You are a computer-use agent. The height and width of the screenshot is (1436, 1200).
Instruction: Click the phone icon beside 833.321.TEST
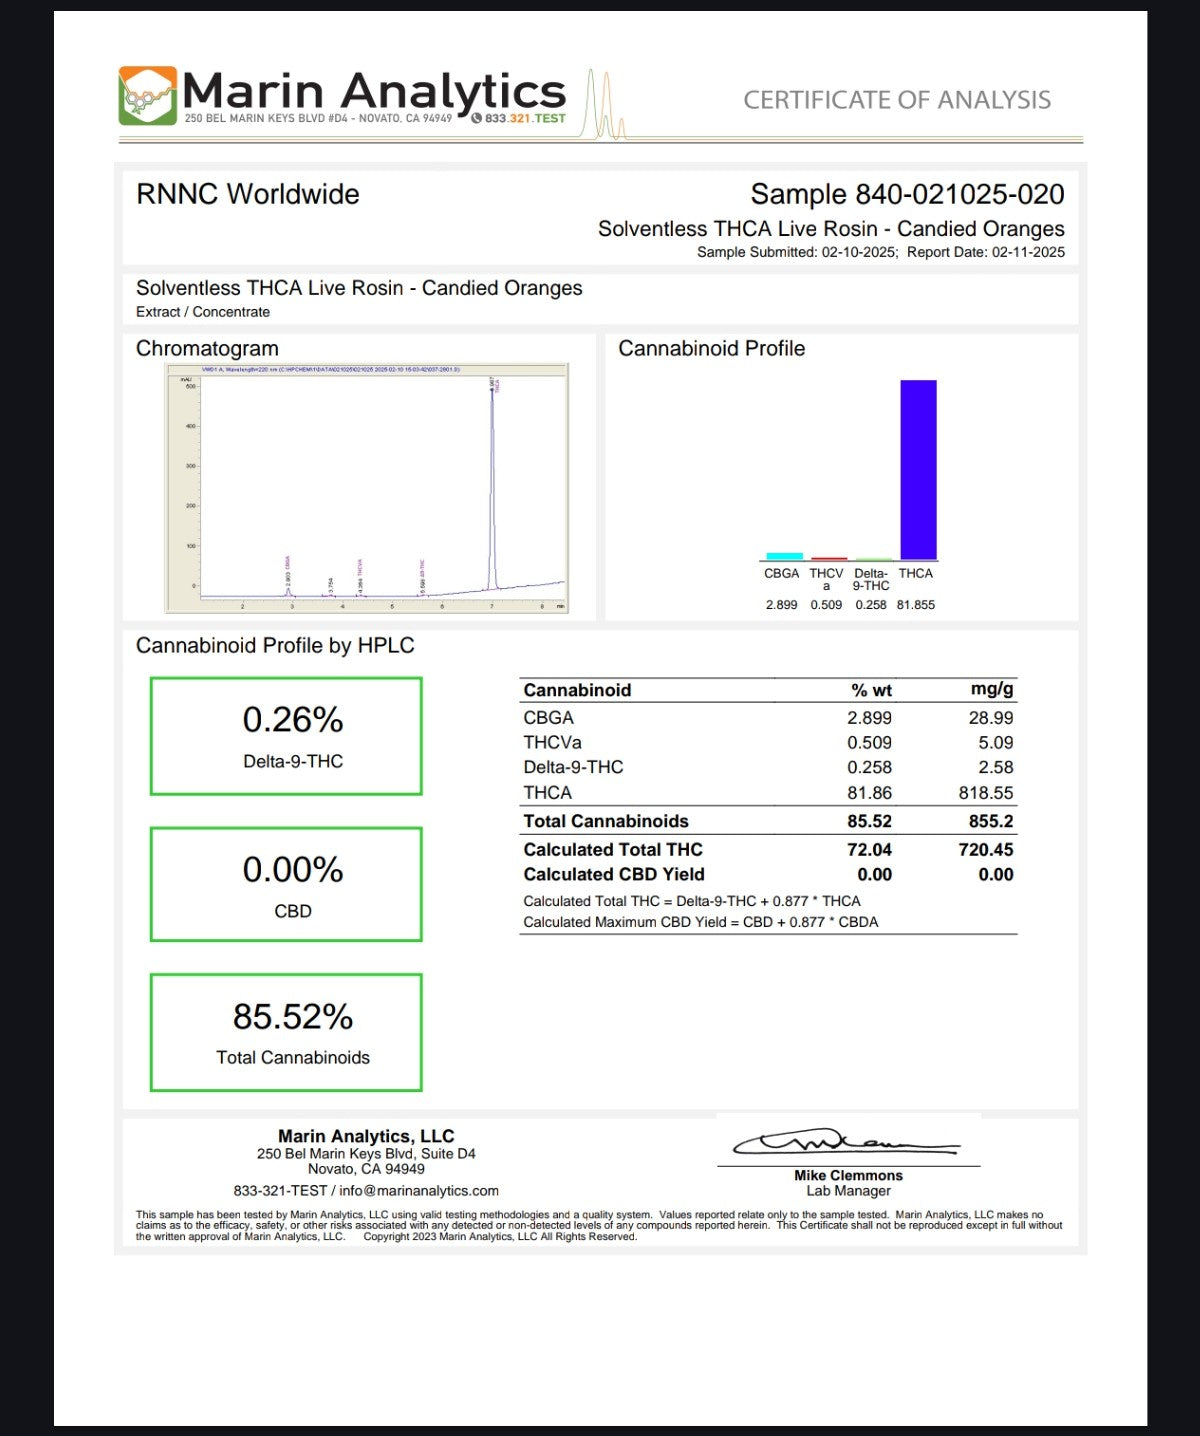[x=477, y=118]
